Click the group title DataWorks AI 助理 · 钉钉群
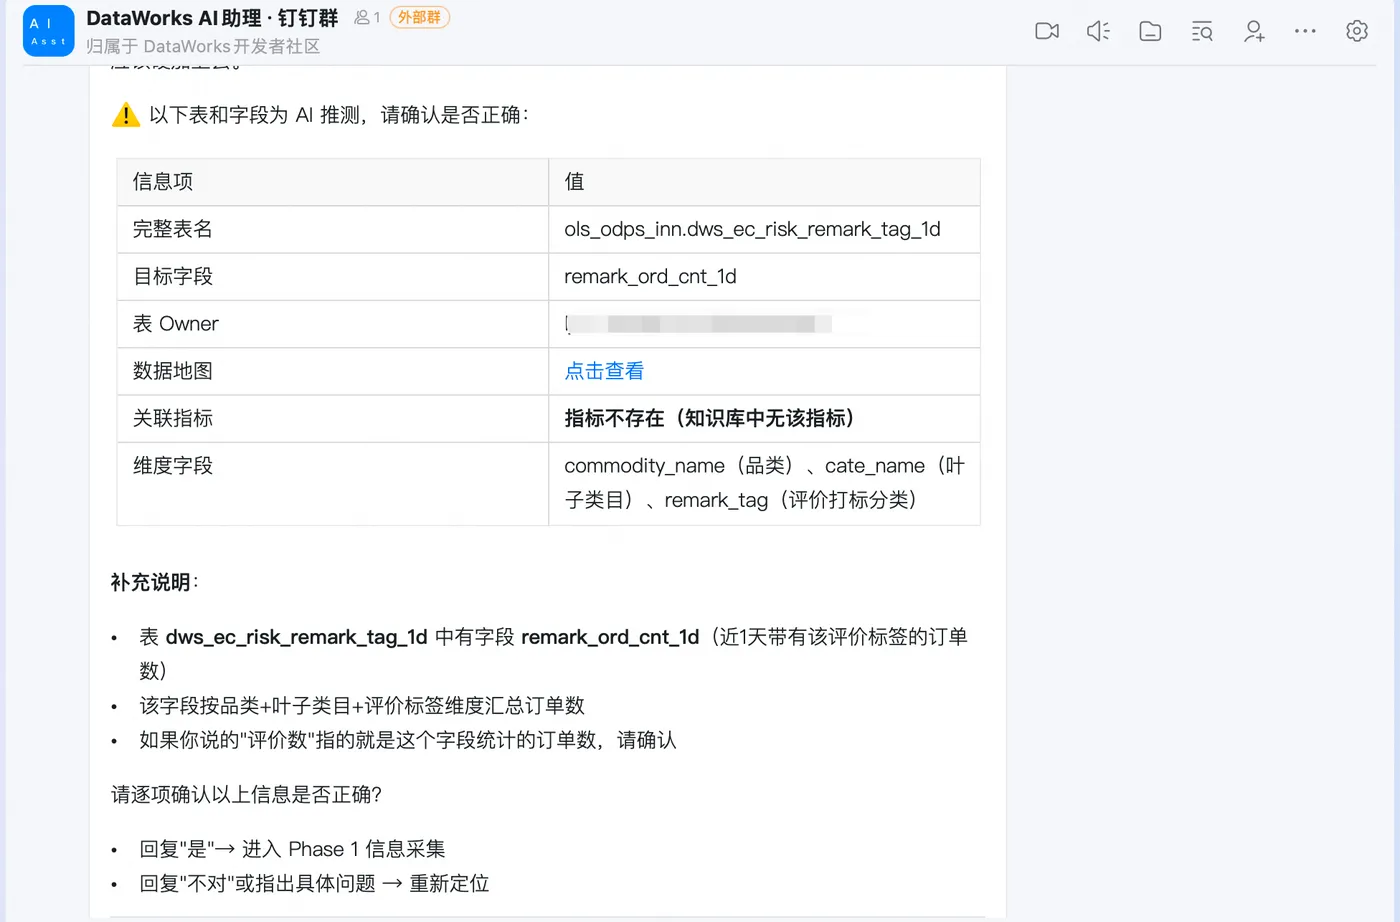1400x922 pixels. point(212,18)
